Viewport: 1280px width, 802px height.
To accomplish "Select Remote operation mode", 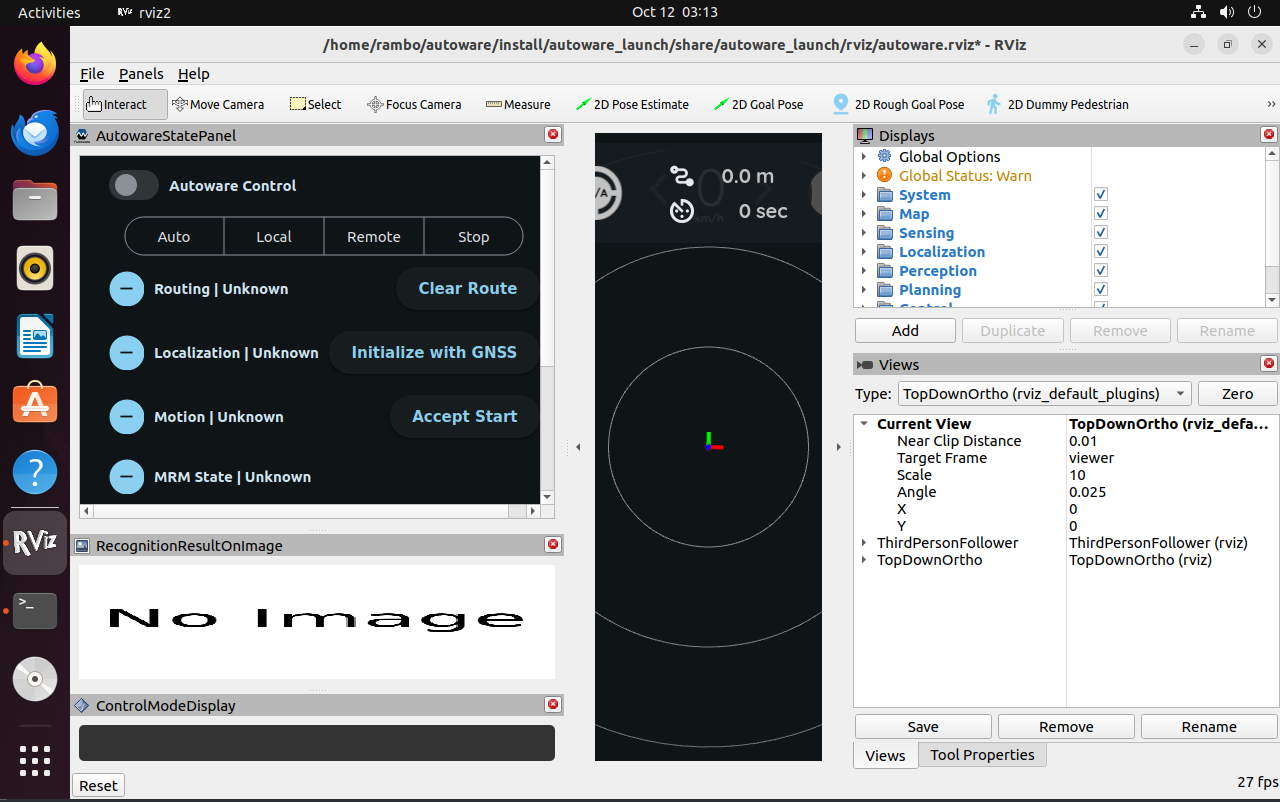I will pyautogui.click(x=374, y=237).
